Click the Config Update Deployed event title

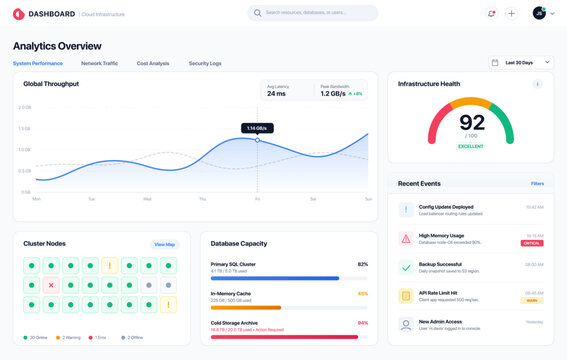446,207
